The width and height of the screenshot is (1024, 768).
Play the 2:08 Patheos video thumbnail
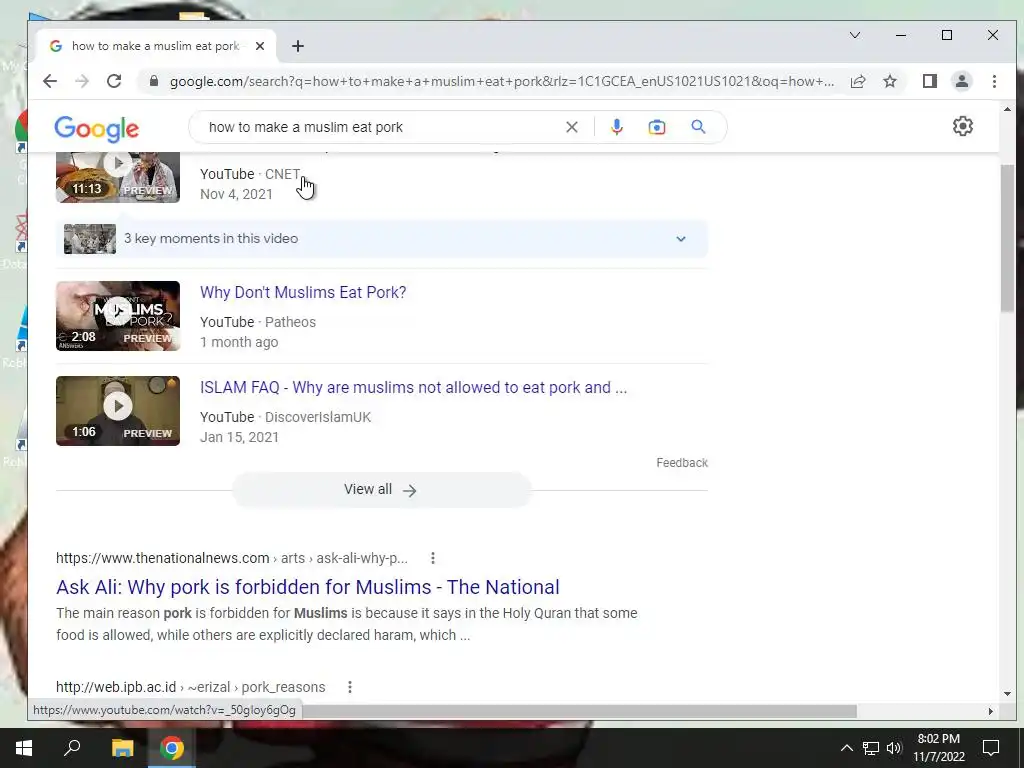(118, 316)
